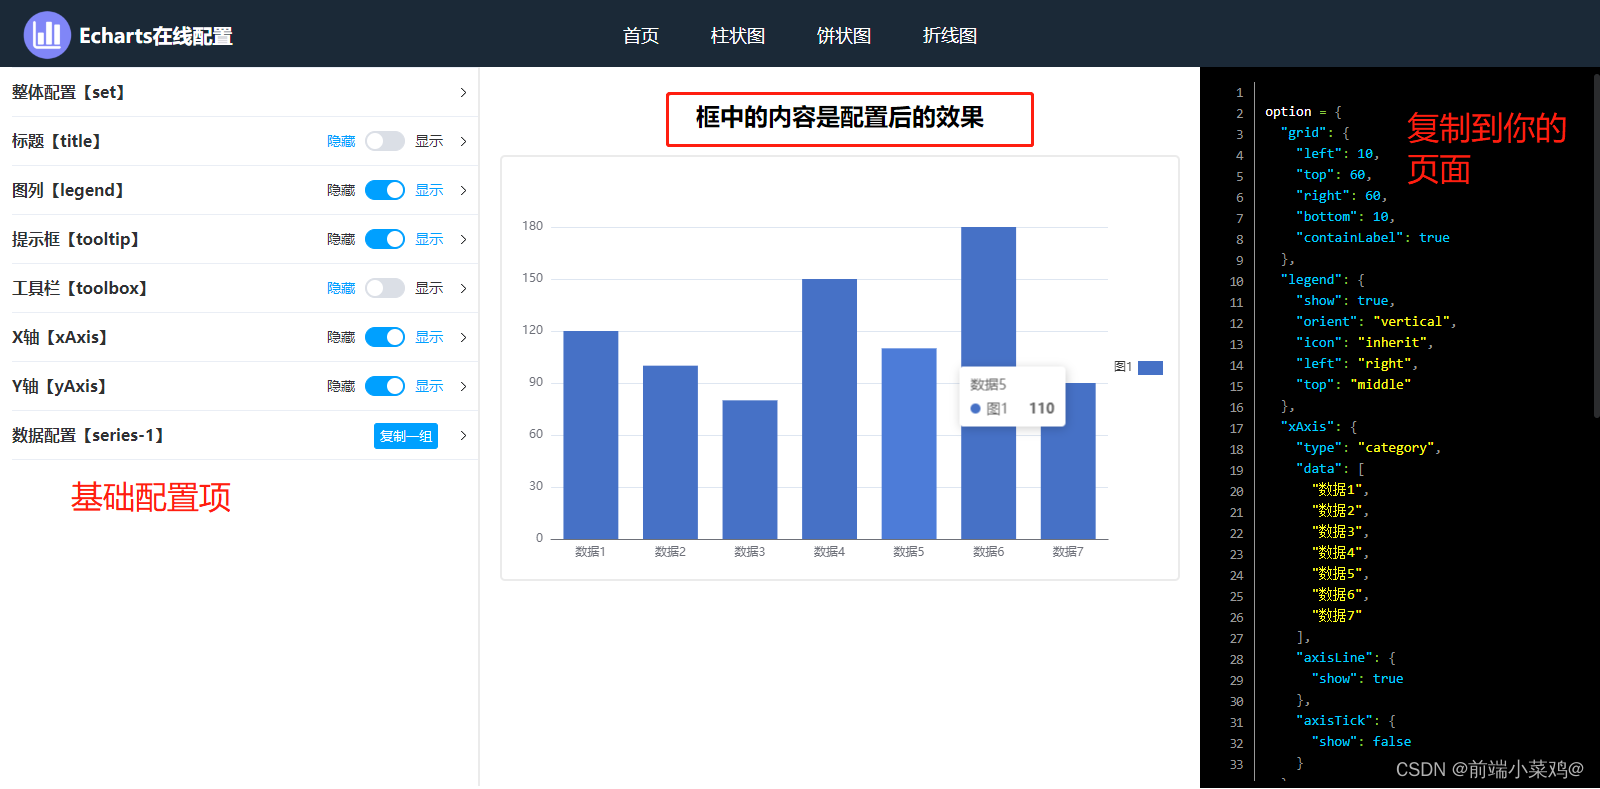1600x789 pixels.
Task: Click the 数据4 bar in the chart
Action: pos(829,409)
